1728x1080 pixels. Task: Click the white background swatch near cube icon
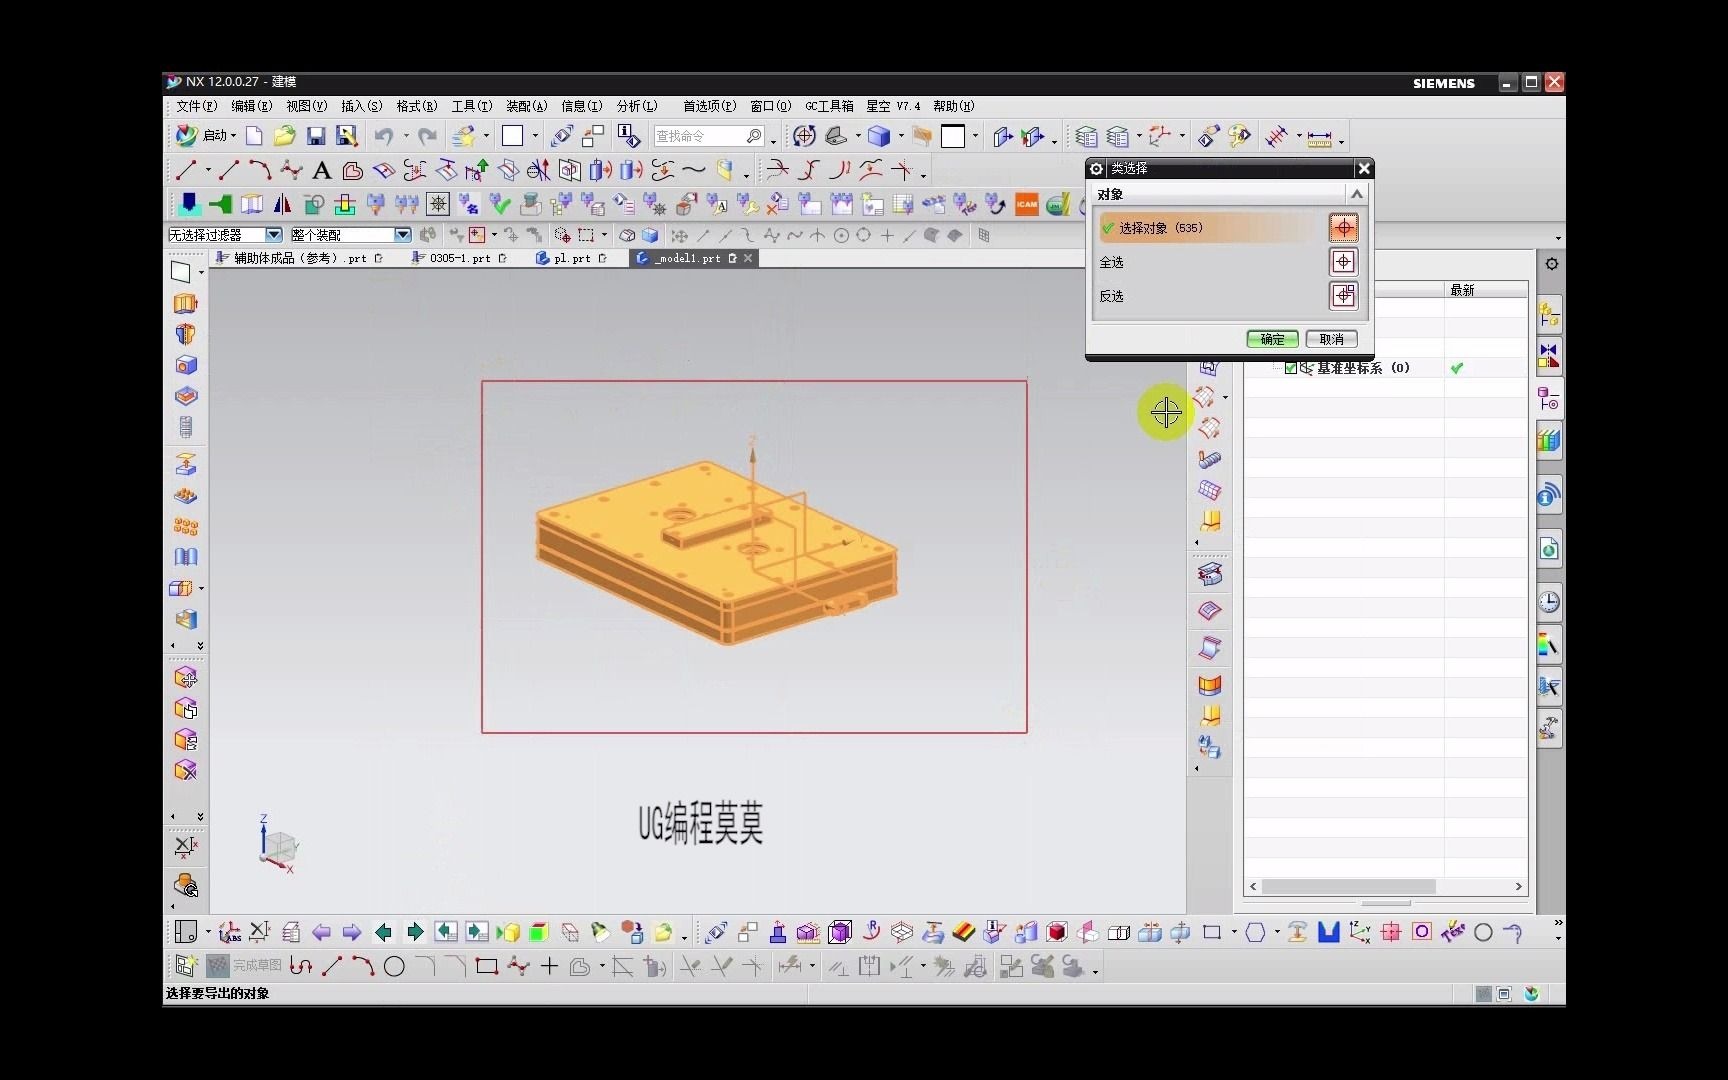point(952,136)
